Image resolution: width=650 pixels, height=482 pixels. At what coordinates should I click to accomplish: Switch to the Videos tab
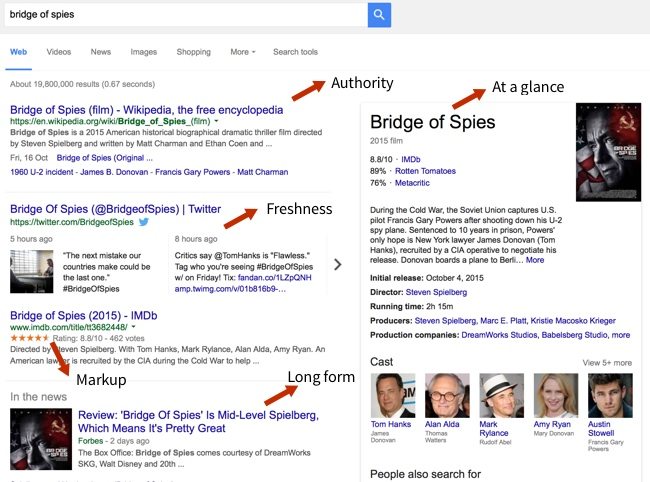(59, 52)
